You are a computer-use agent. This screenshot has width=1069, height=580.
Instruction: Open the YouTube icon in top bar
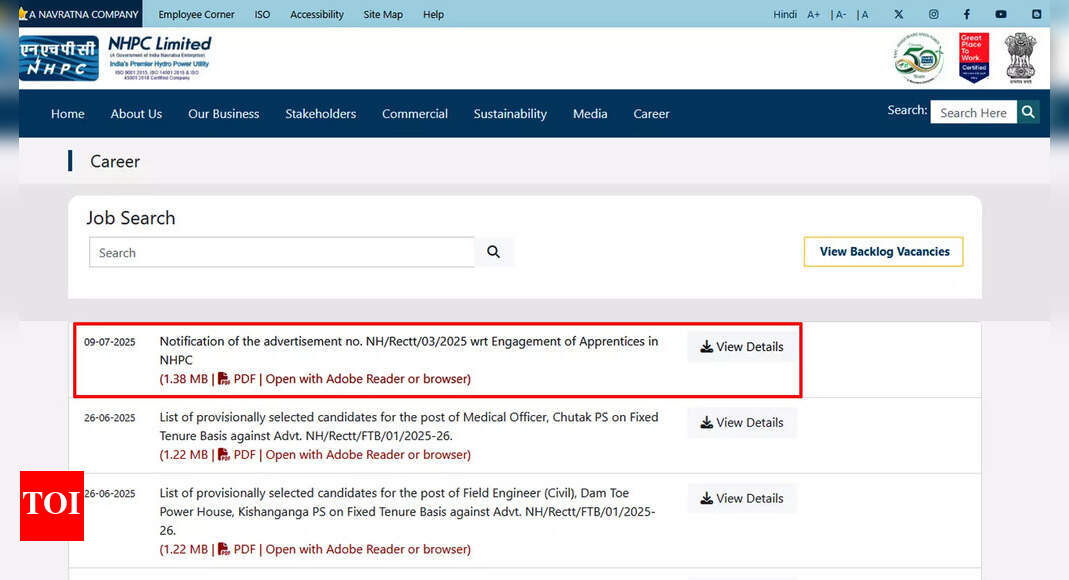pos(1001,14)
